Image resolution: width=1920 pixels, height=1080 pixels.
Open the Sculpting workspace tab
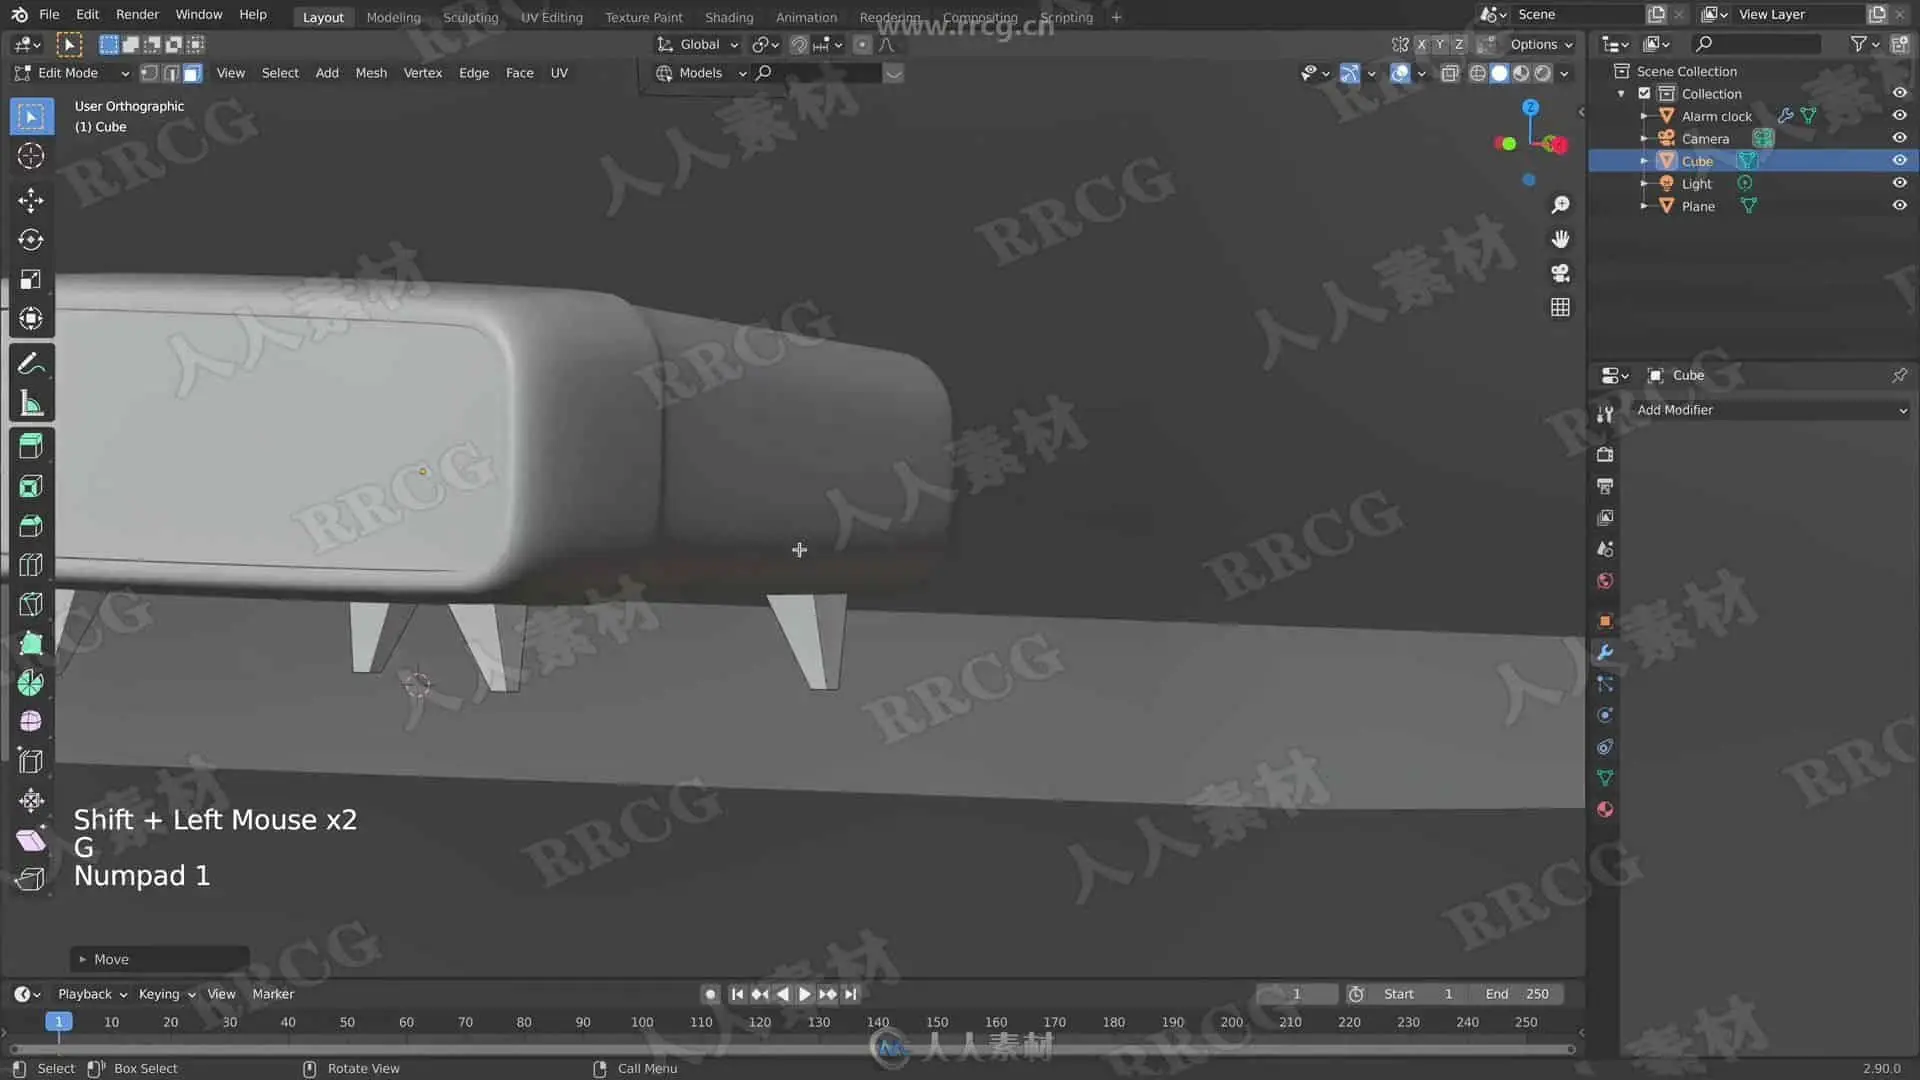click(470, 17)
